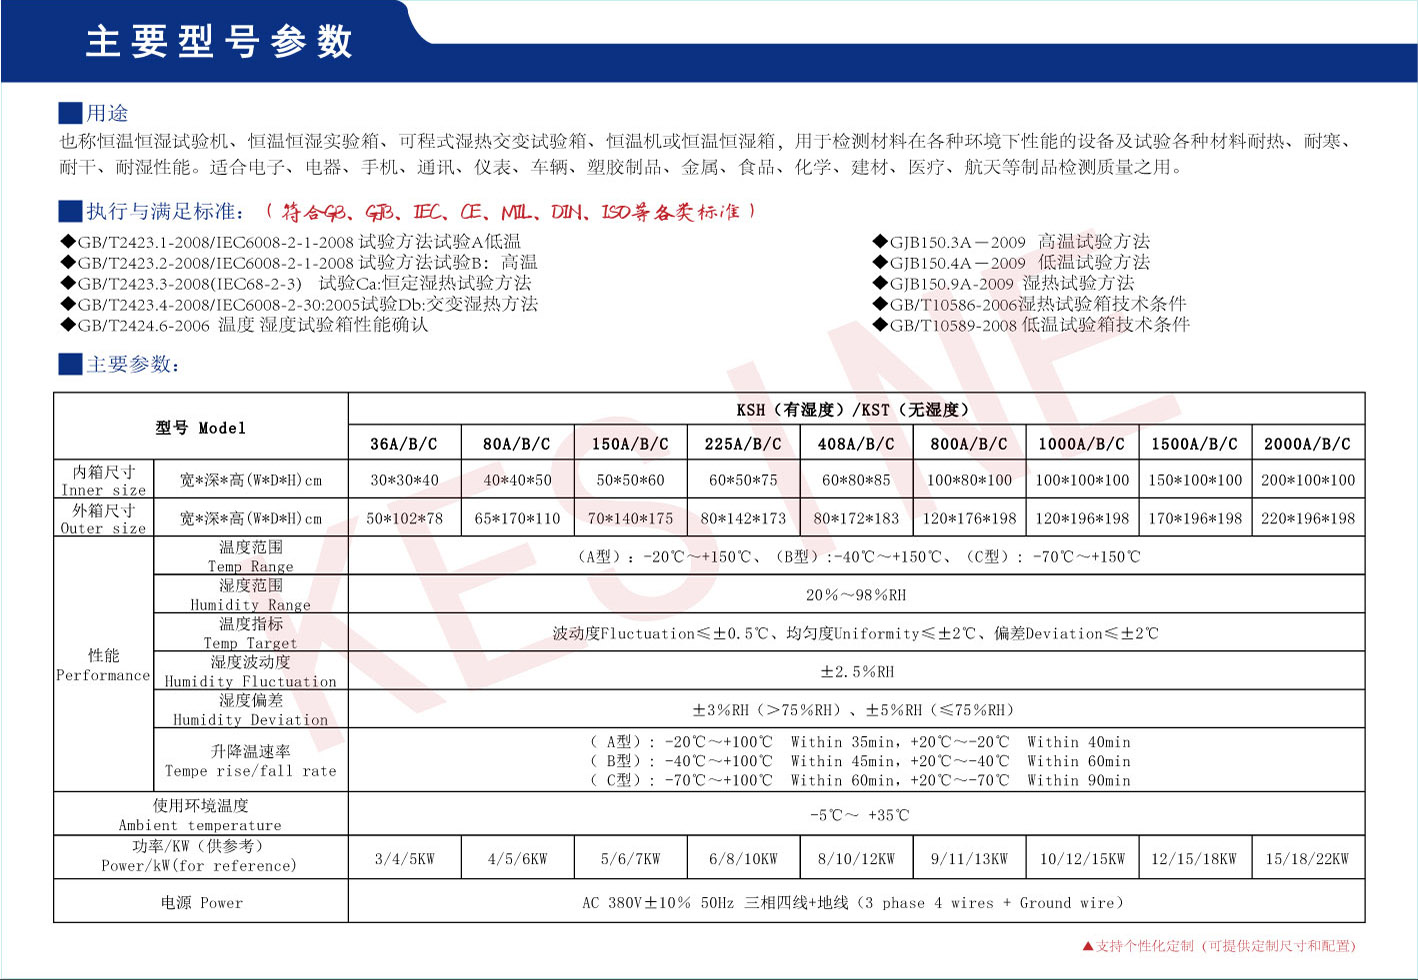Click inner size value 200*100*100
The image size is (1418, 980).
coord(1308,480)
